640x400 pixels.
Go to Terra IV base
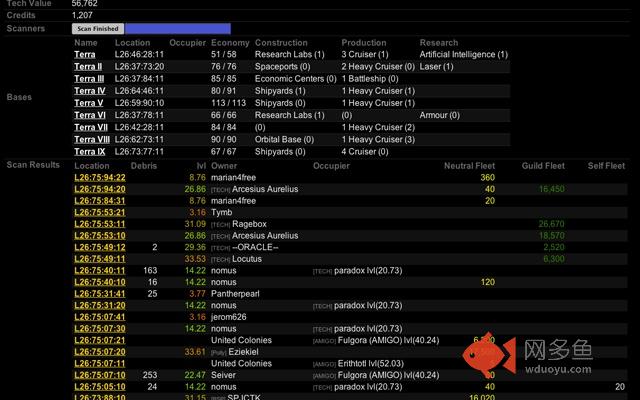pos(88,91)
